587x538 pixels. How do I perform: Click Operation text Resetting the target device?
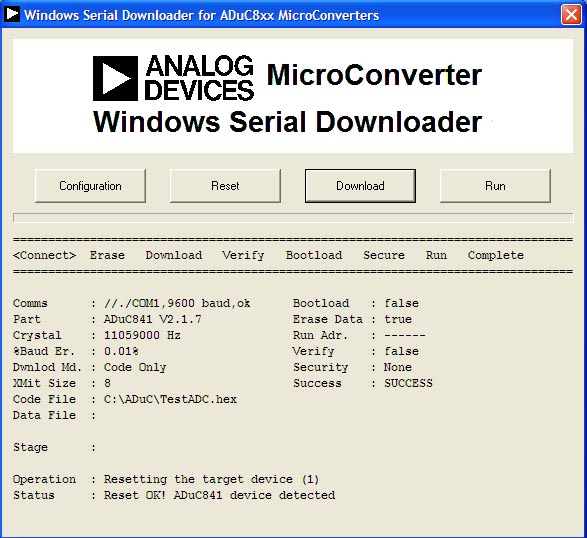point(211,479)
